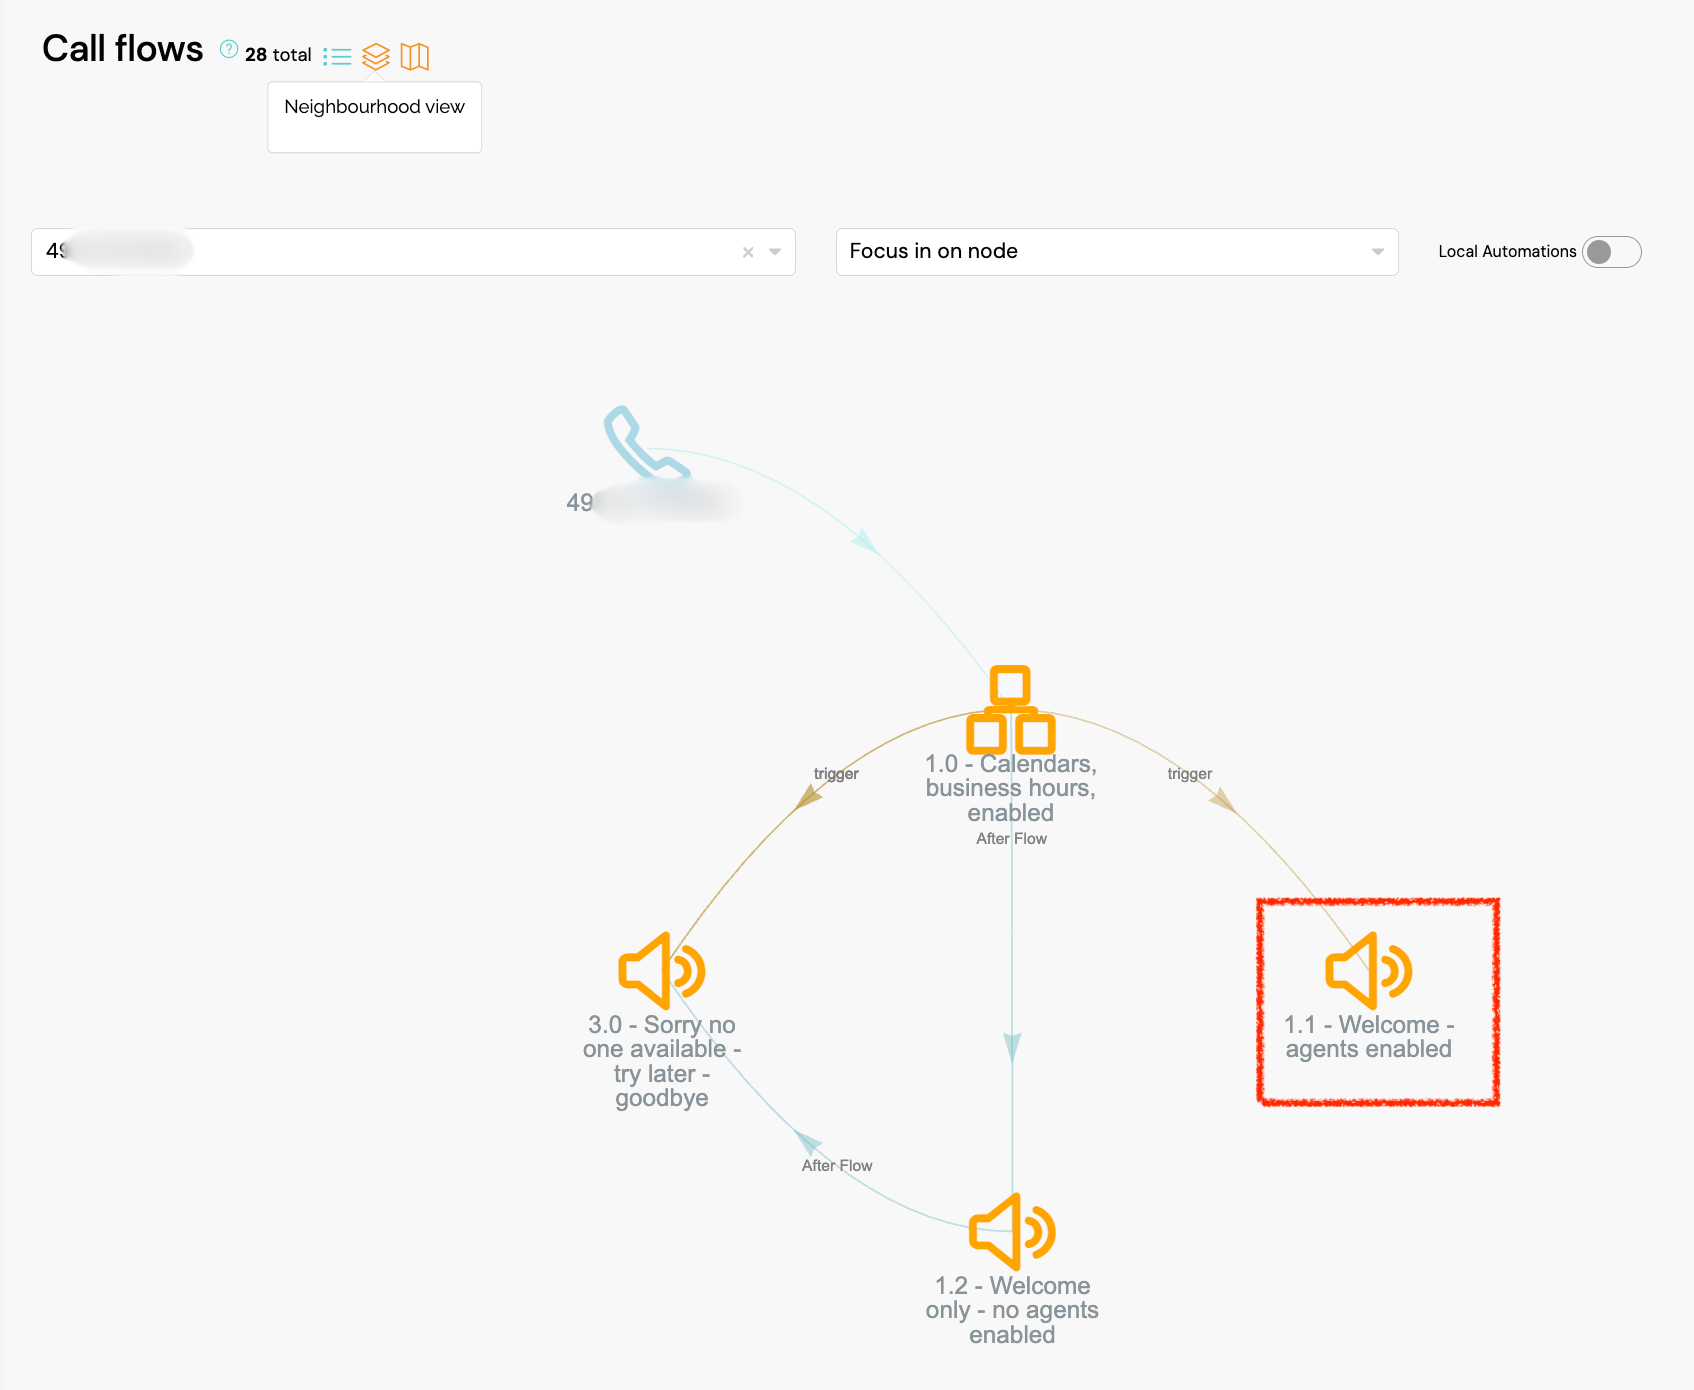Viewport: 1694px width, 1390px height.
Task: Select the 1.1 Welcome agents enabled speaker icon
Action: [x=1368, y=971]
